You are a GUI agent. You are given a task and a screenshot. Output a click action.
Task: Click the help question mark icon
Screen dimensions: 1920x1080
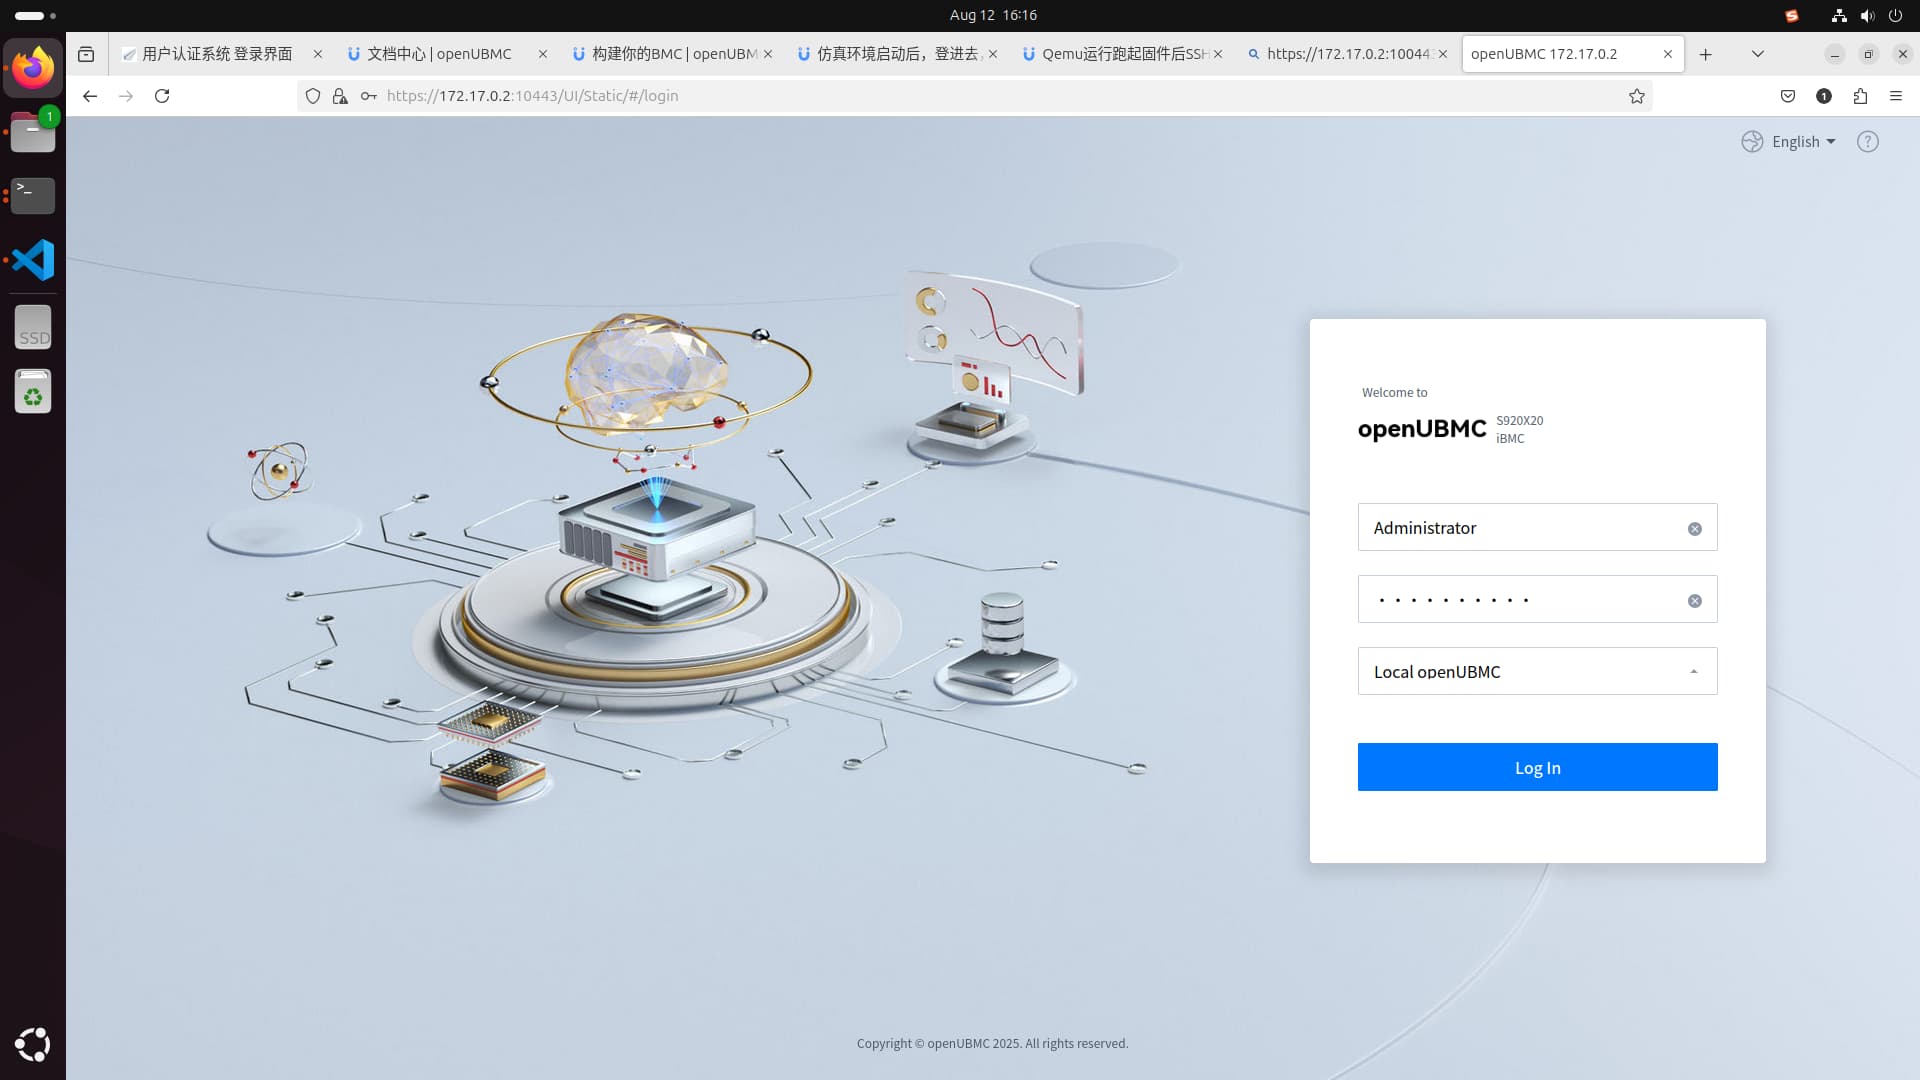(x=1867, y=142)
